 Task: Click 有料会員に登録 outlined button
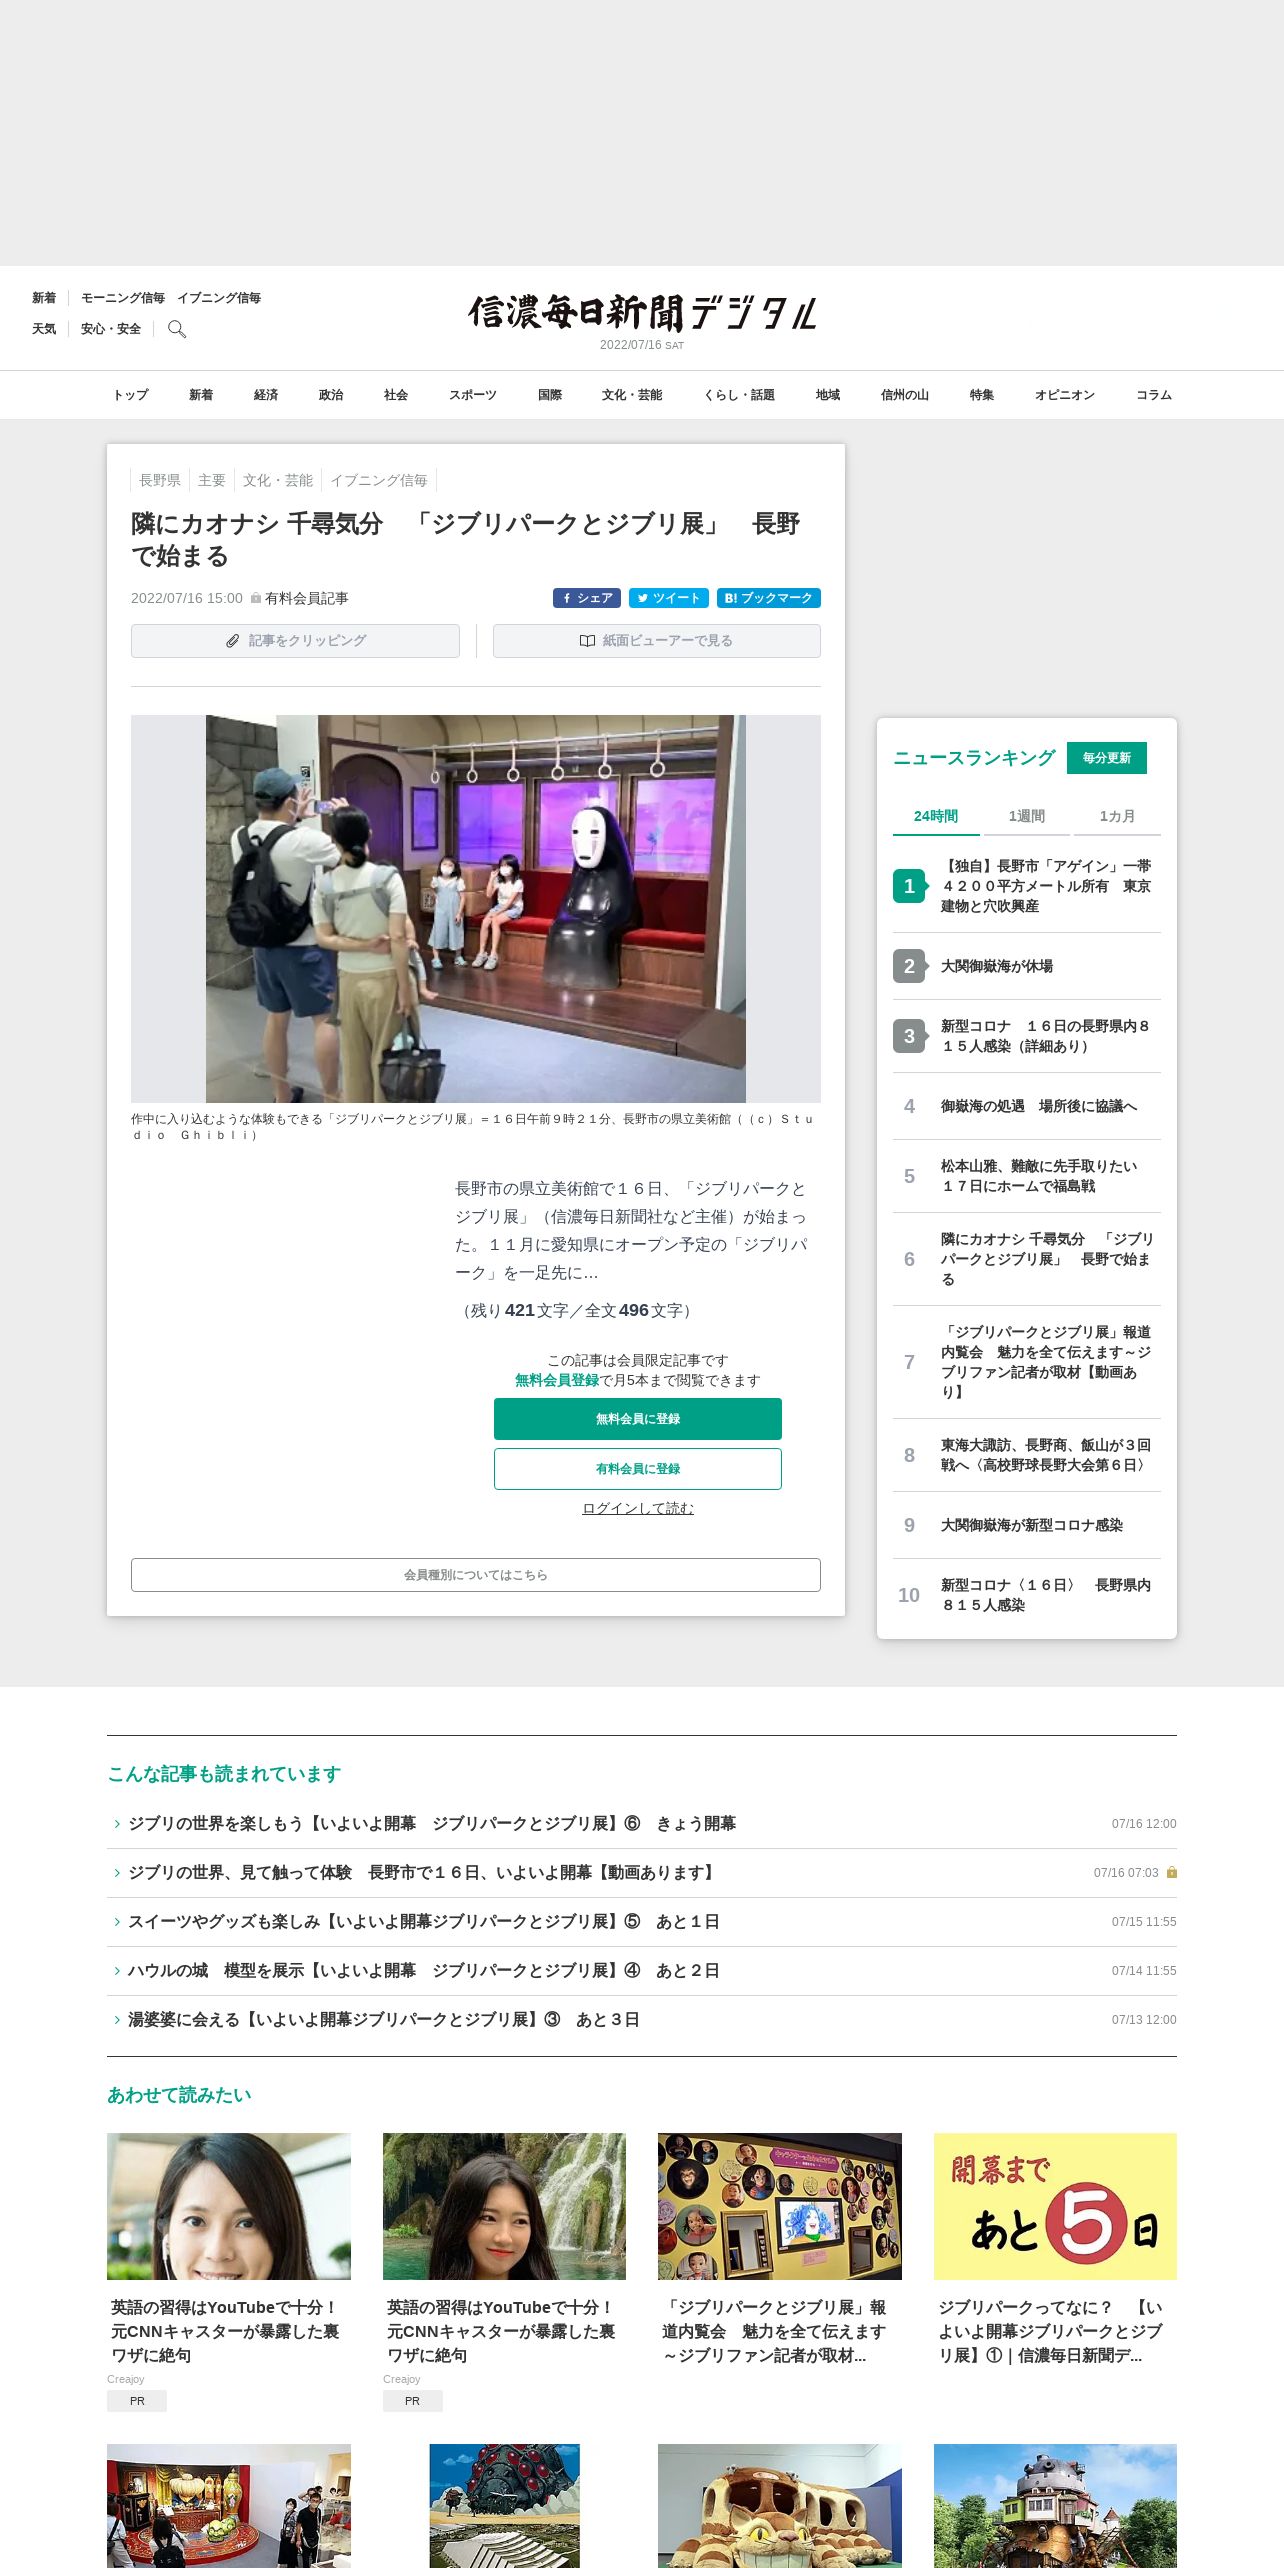click(638, 1469)
